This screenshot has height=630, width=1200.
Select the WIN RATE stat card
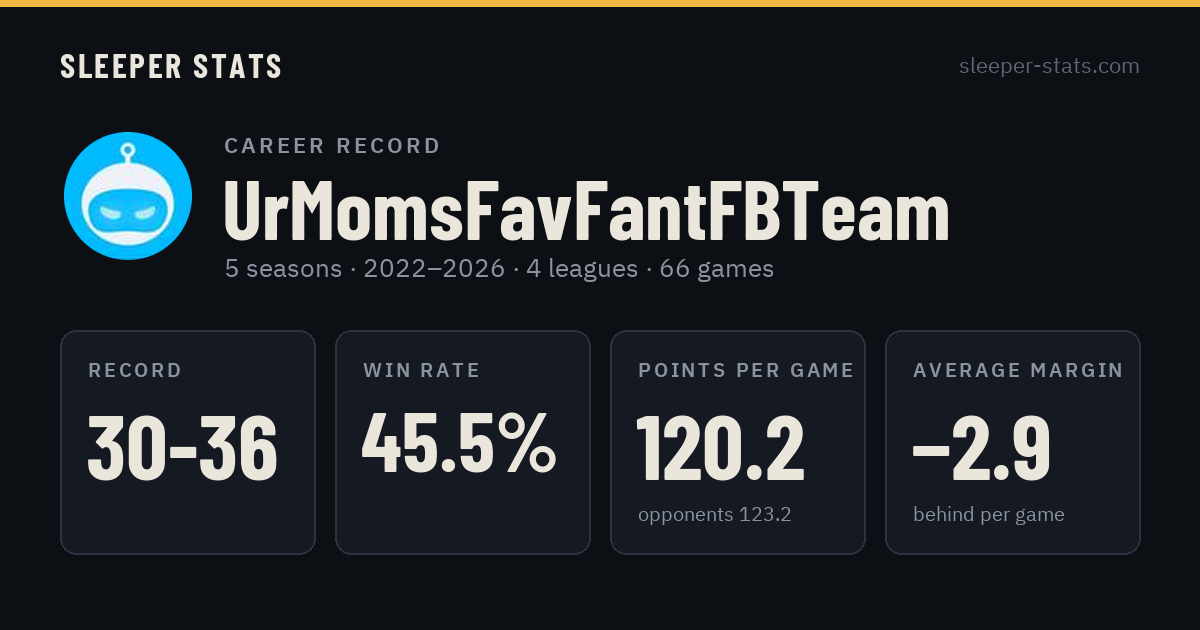click(x=463, y=442)
